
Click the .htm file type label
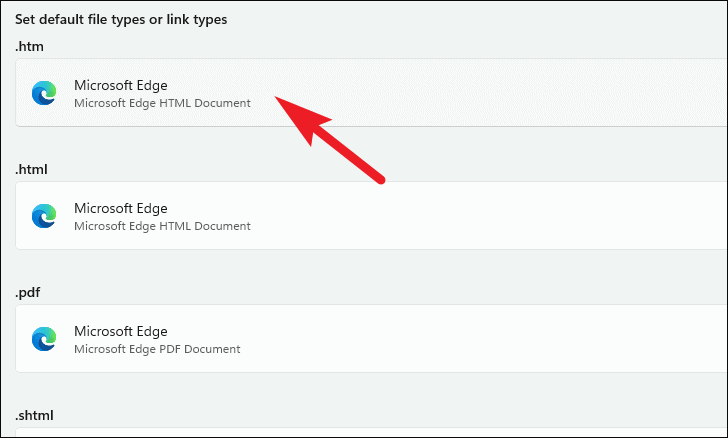coord(29,46)
